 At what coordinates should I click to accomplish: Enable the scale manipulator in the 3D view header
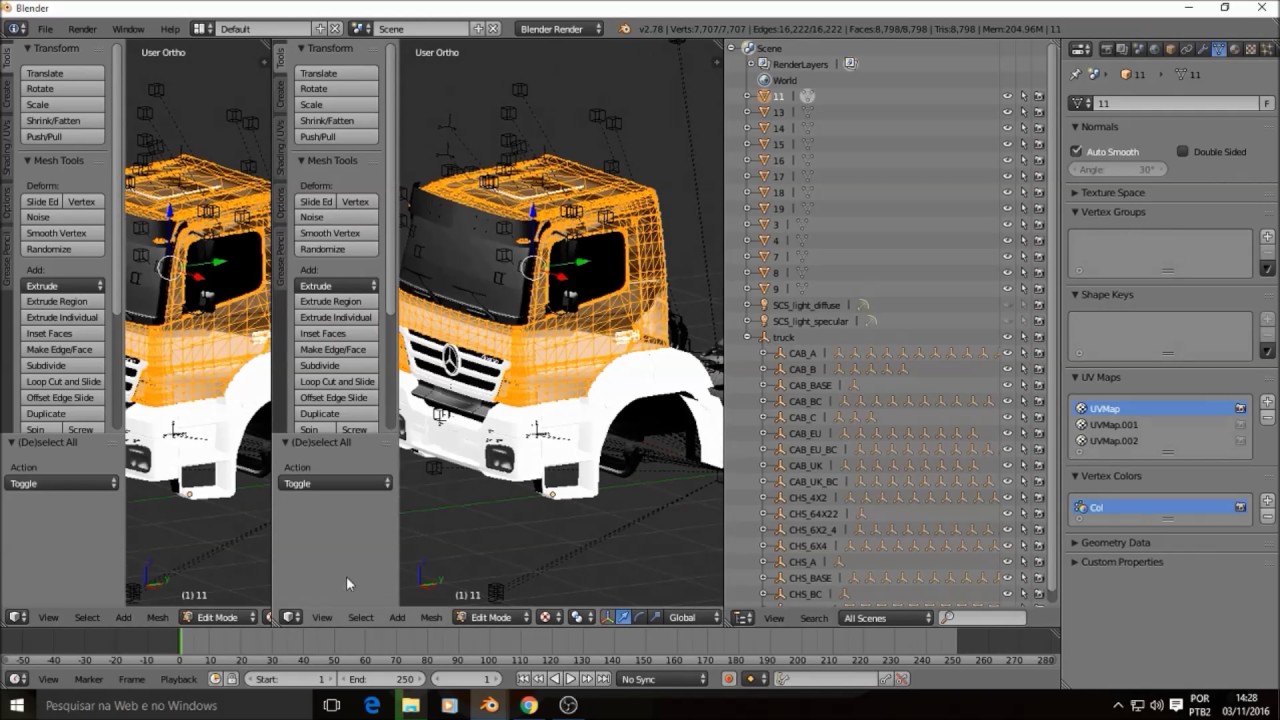tap(655, 617)
